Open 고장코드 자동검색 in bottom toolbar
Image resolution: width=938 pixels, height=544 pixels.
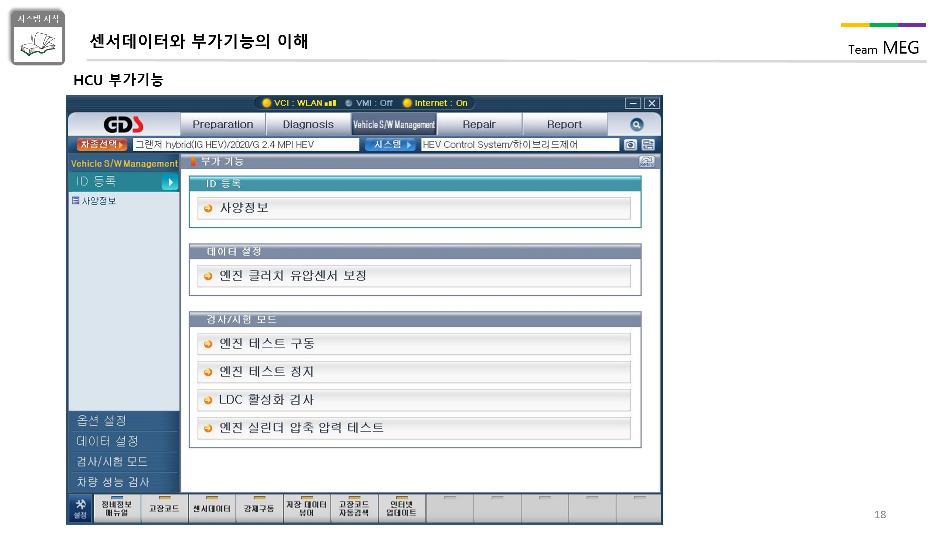354,509
